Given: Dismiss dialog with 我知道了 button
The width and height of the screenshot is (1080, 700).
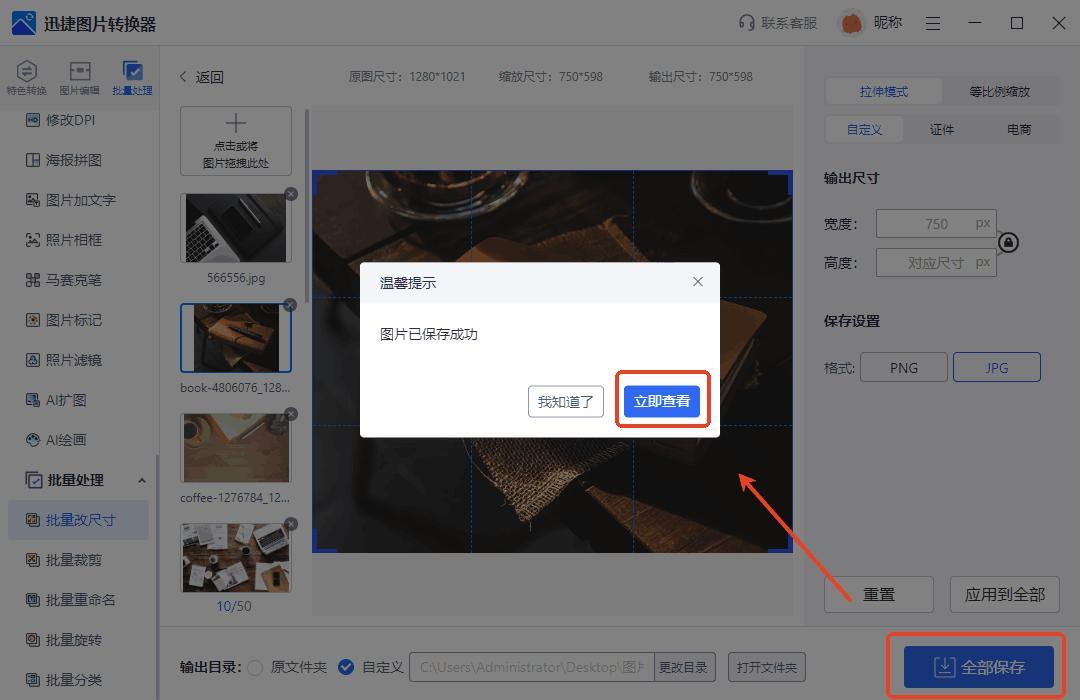Looking at the screenshot, I should [565, 401].
